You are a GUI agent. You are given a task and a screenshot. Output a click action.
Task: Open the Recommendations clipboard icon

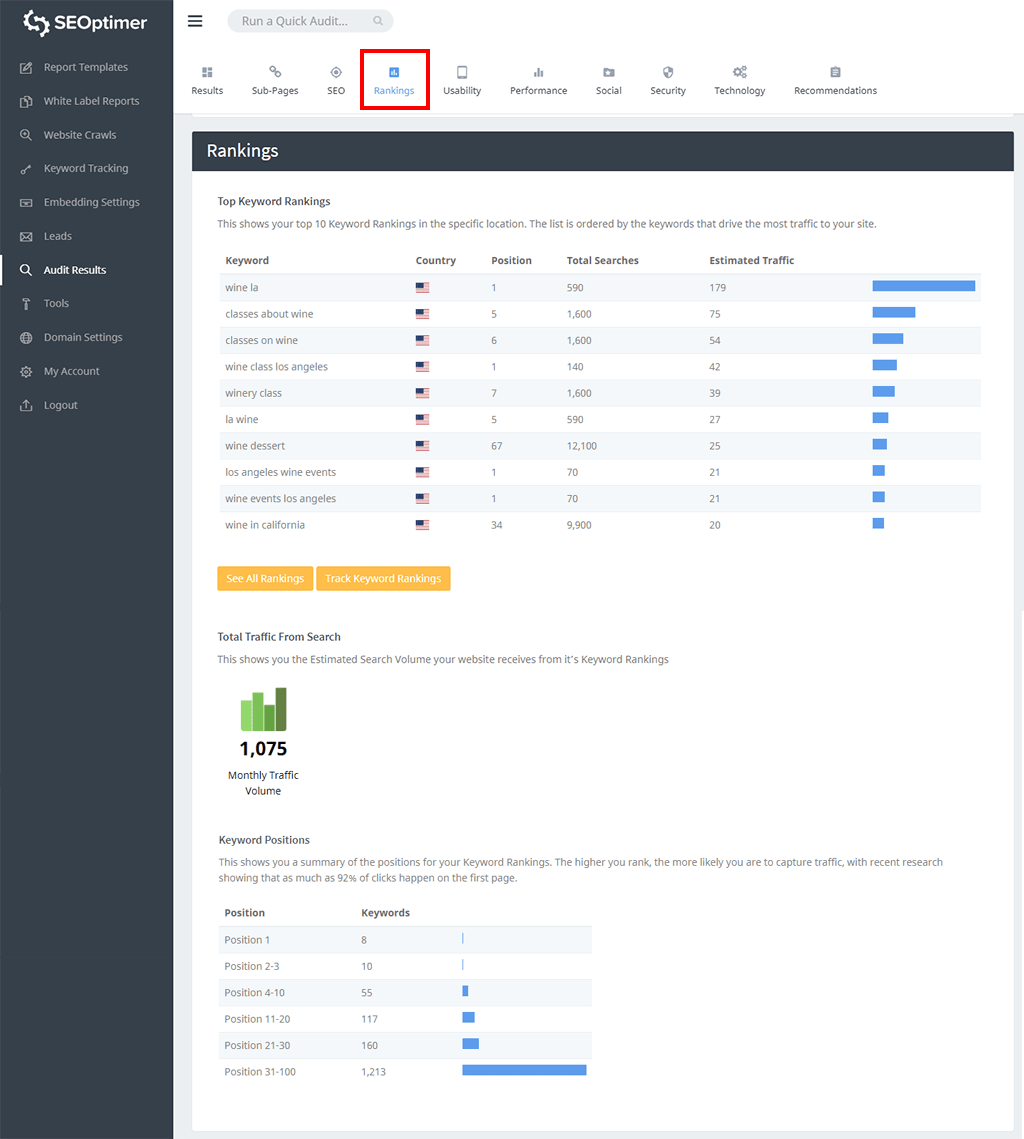point(835,72)
